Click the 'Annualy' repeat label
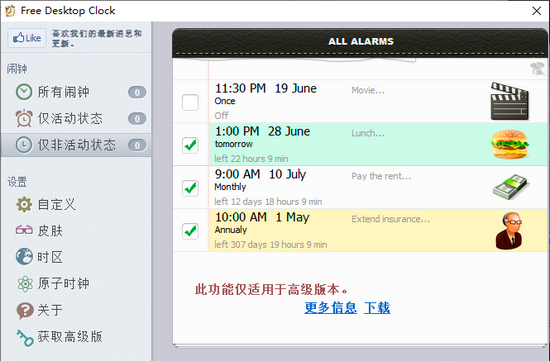550x361 pixels. coord(231,230)
